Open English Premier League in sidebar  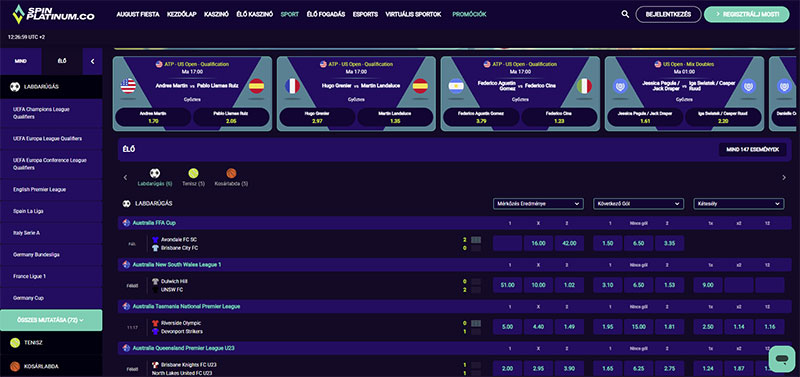pos(40,189)
